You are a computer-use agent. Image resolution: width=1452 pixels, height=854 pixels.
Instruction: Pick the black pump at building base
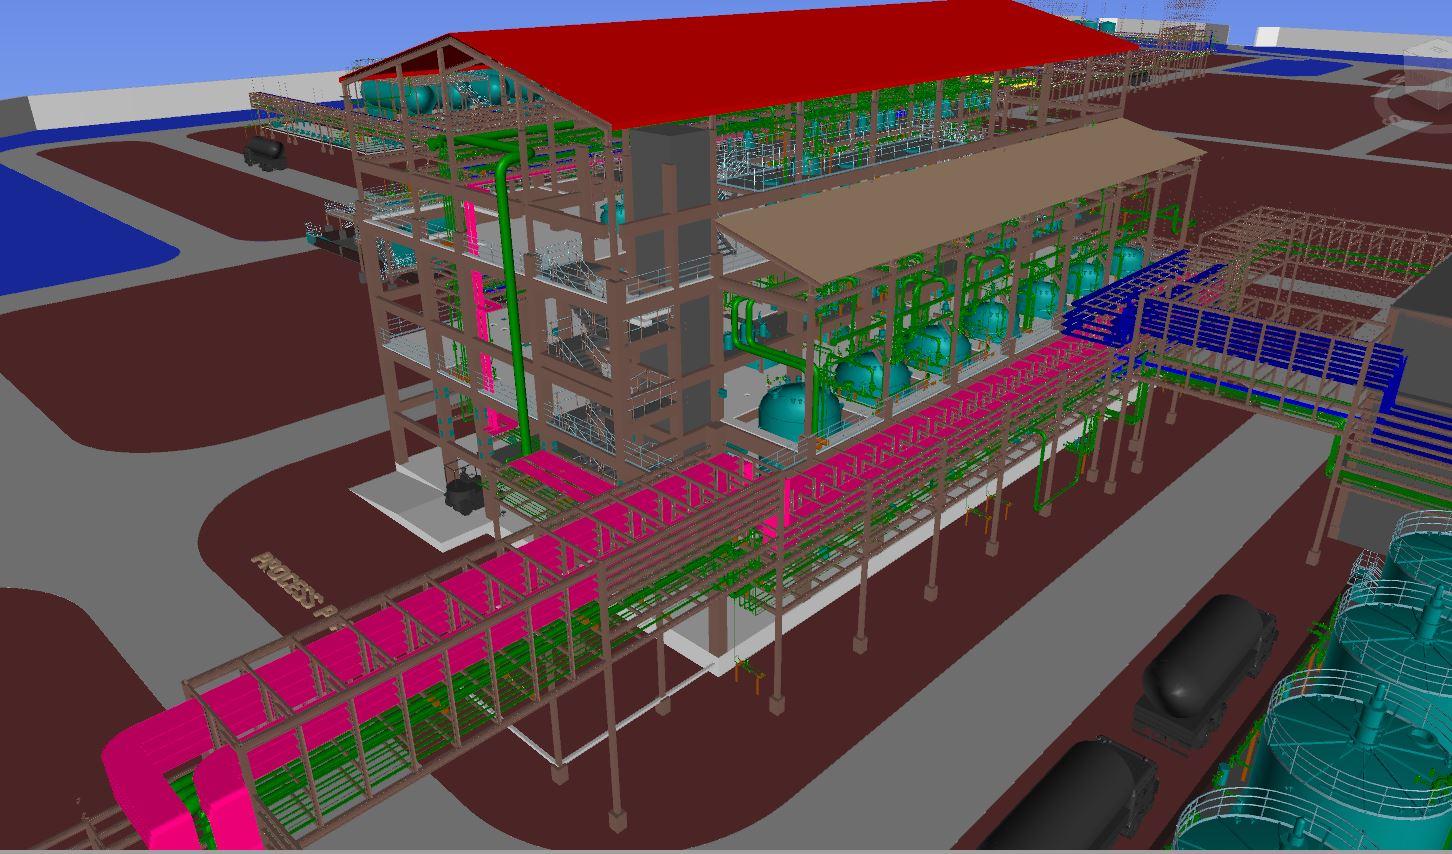click(x=463, y=492)
